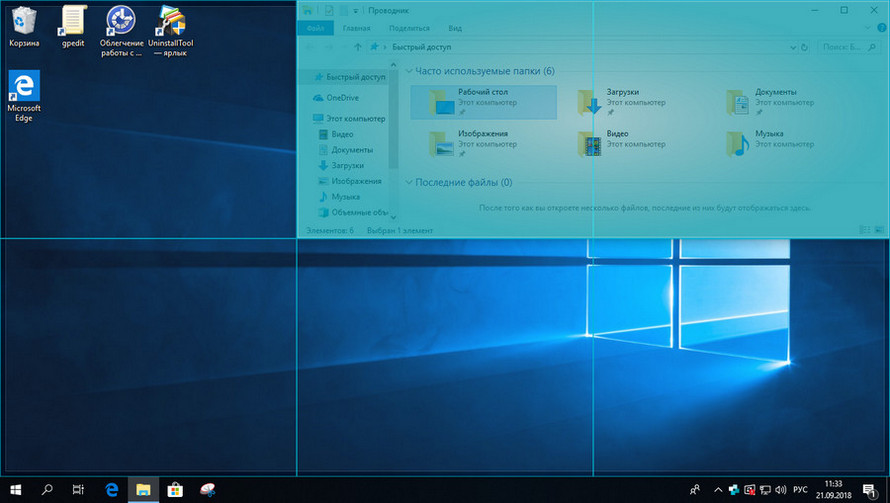Click the Task View taskbar button

(79, 490)
